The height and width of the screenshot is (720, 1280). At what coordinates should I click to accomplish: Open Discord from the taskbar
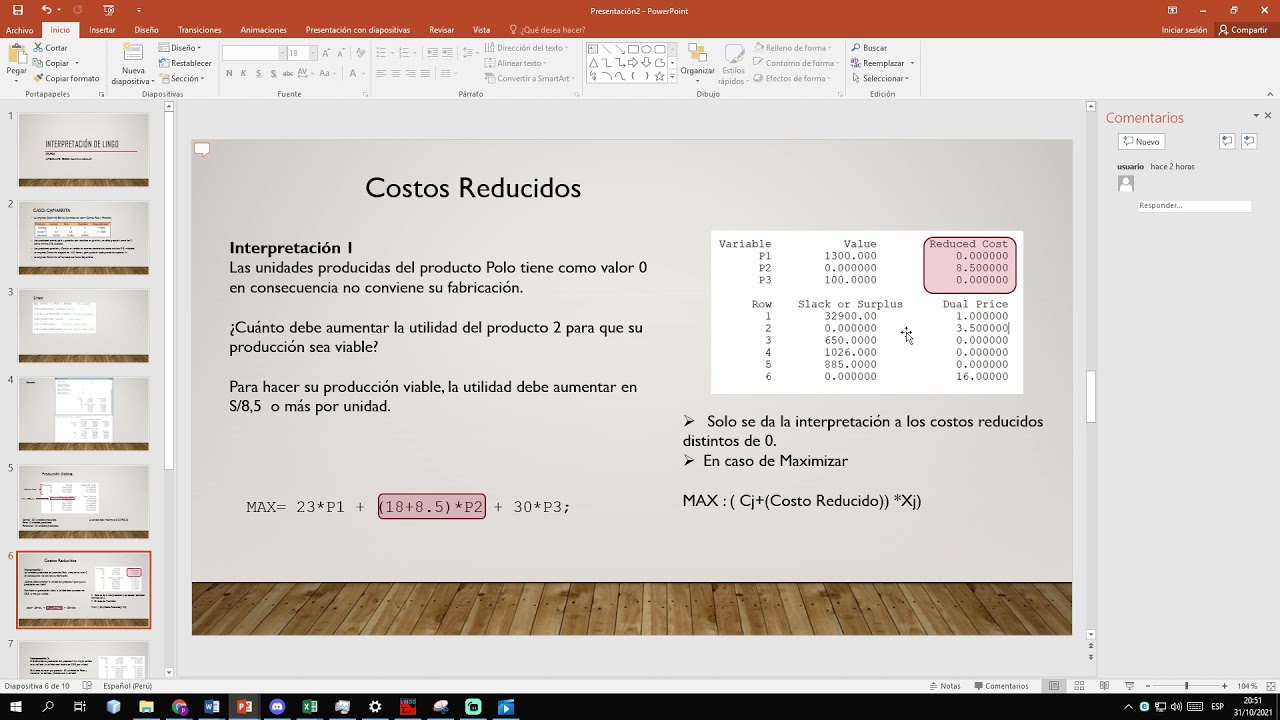click(277, 707)
